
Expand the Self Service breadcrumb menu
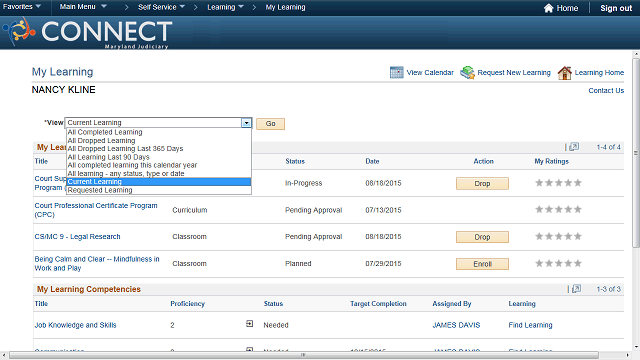point(161,7)
